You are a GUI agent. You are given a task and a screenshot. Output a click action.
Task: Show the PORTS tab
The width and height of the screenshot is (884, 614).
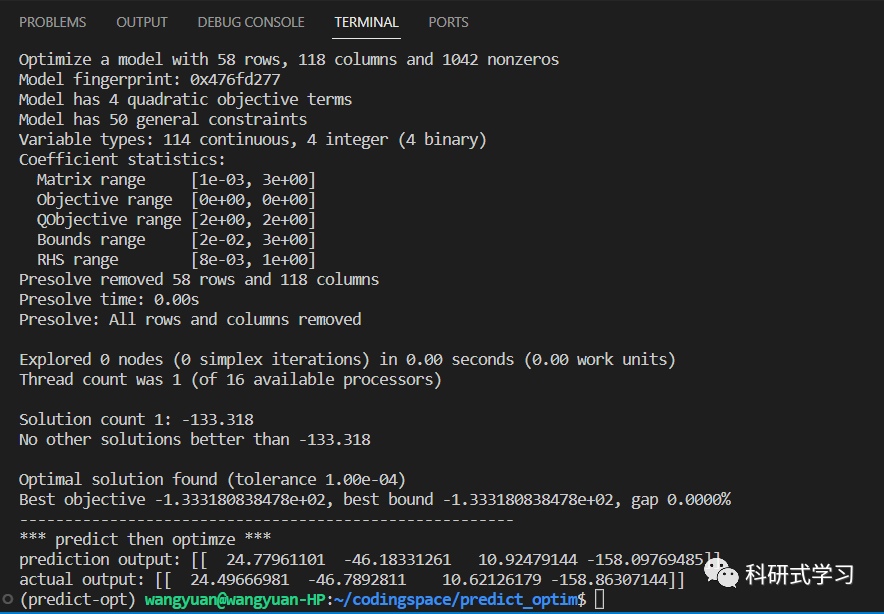coord(448,22)
